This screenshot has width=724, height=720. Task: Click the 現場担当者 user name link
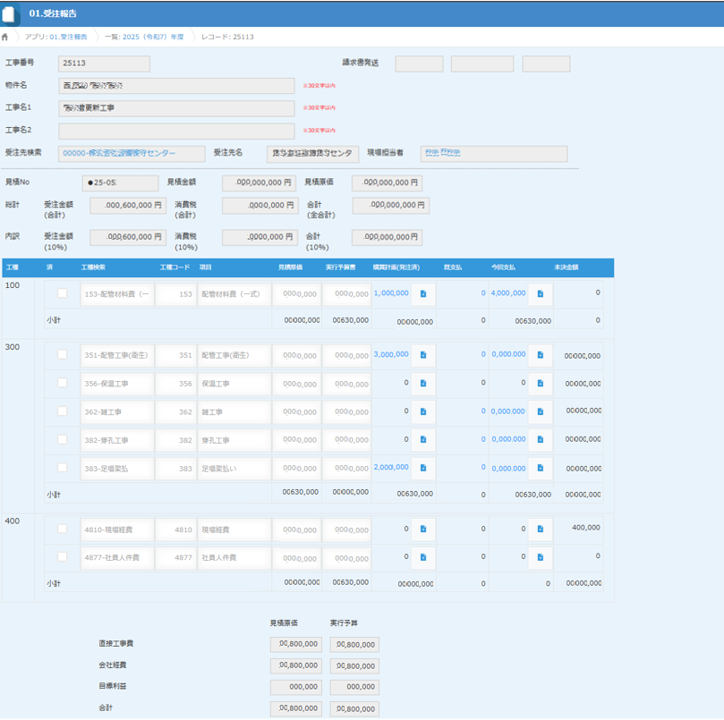(x=435, y=153)
